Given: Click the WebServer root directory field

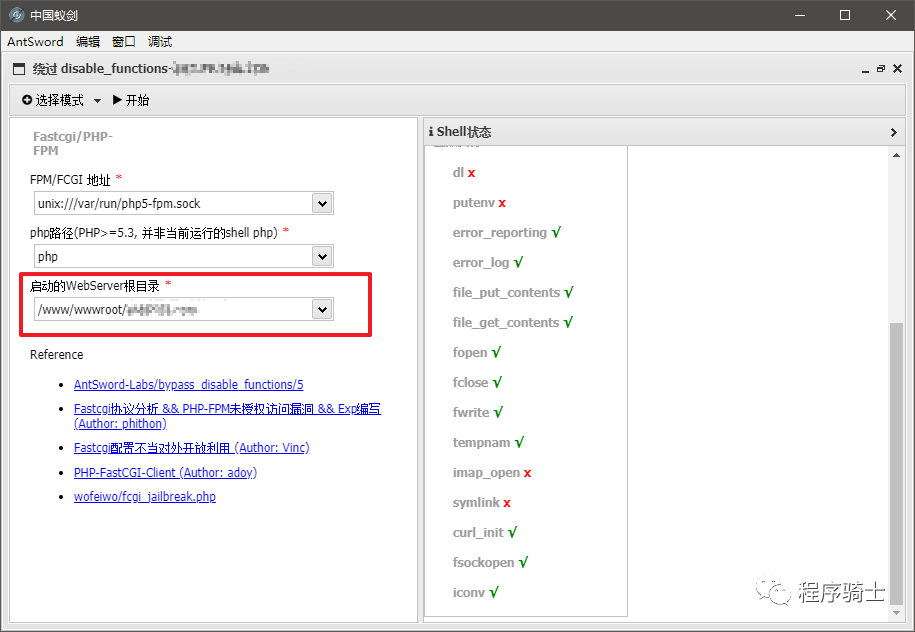Looking at the screenshot, I should click(173, 309).
